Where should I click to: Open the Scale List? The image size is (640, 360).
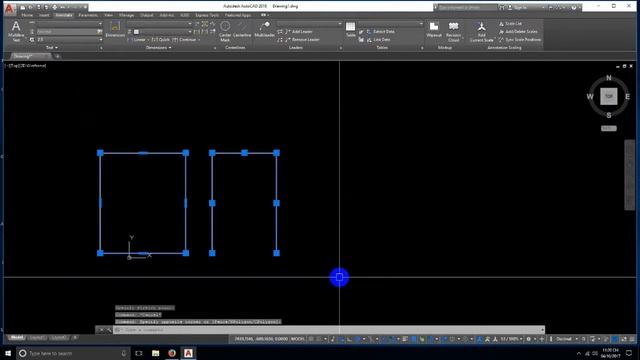coord(510,24)
